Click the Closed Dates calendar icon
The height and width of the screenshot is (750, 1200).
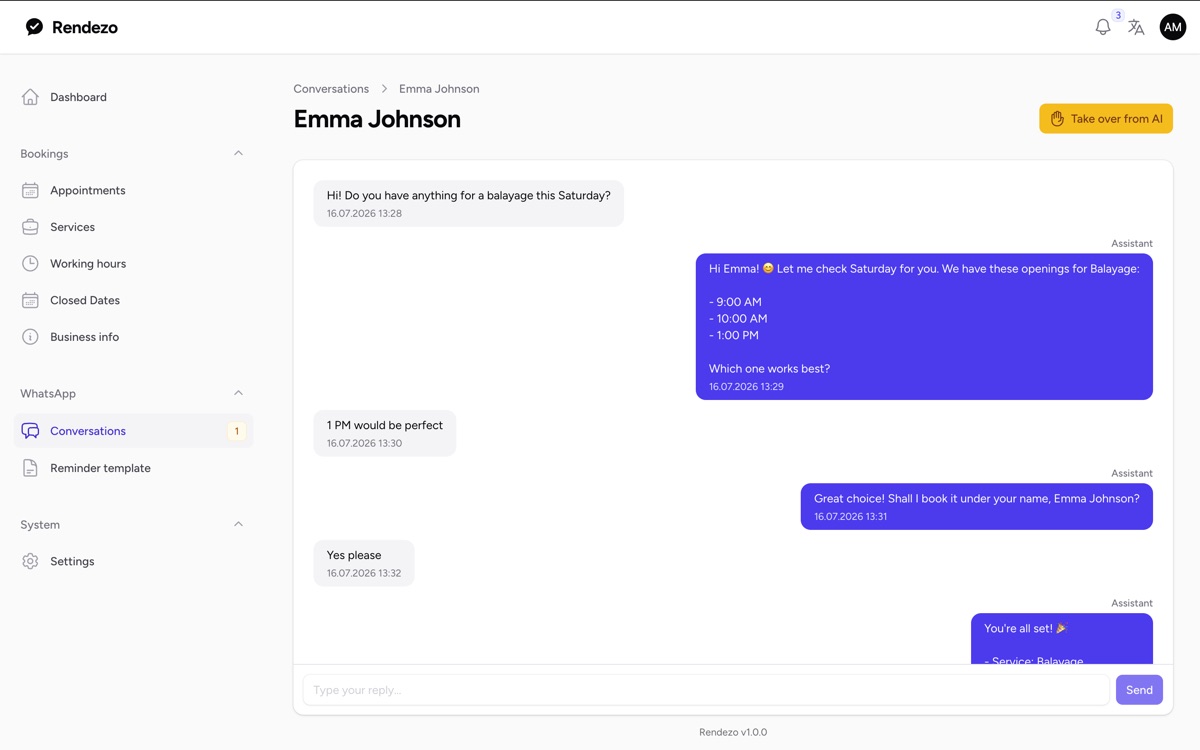30,300
